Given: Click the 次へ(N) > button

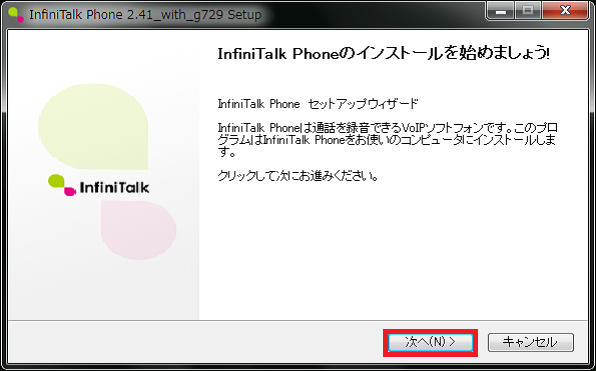Looking at the screenshot, I should click(430, 343).
